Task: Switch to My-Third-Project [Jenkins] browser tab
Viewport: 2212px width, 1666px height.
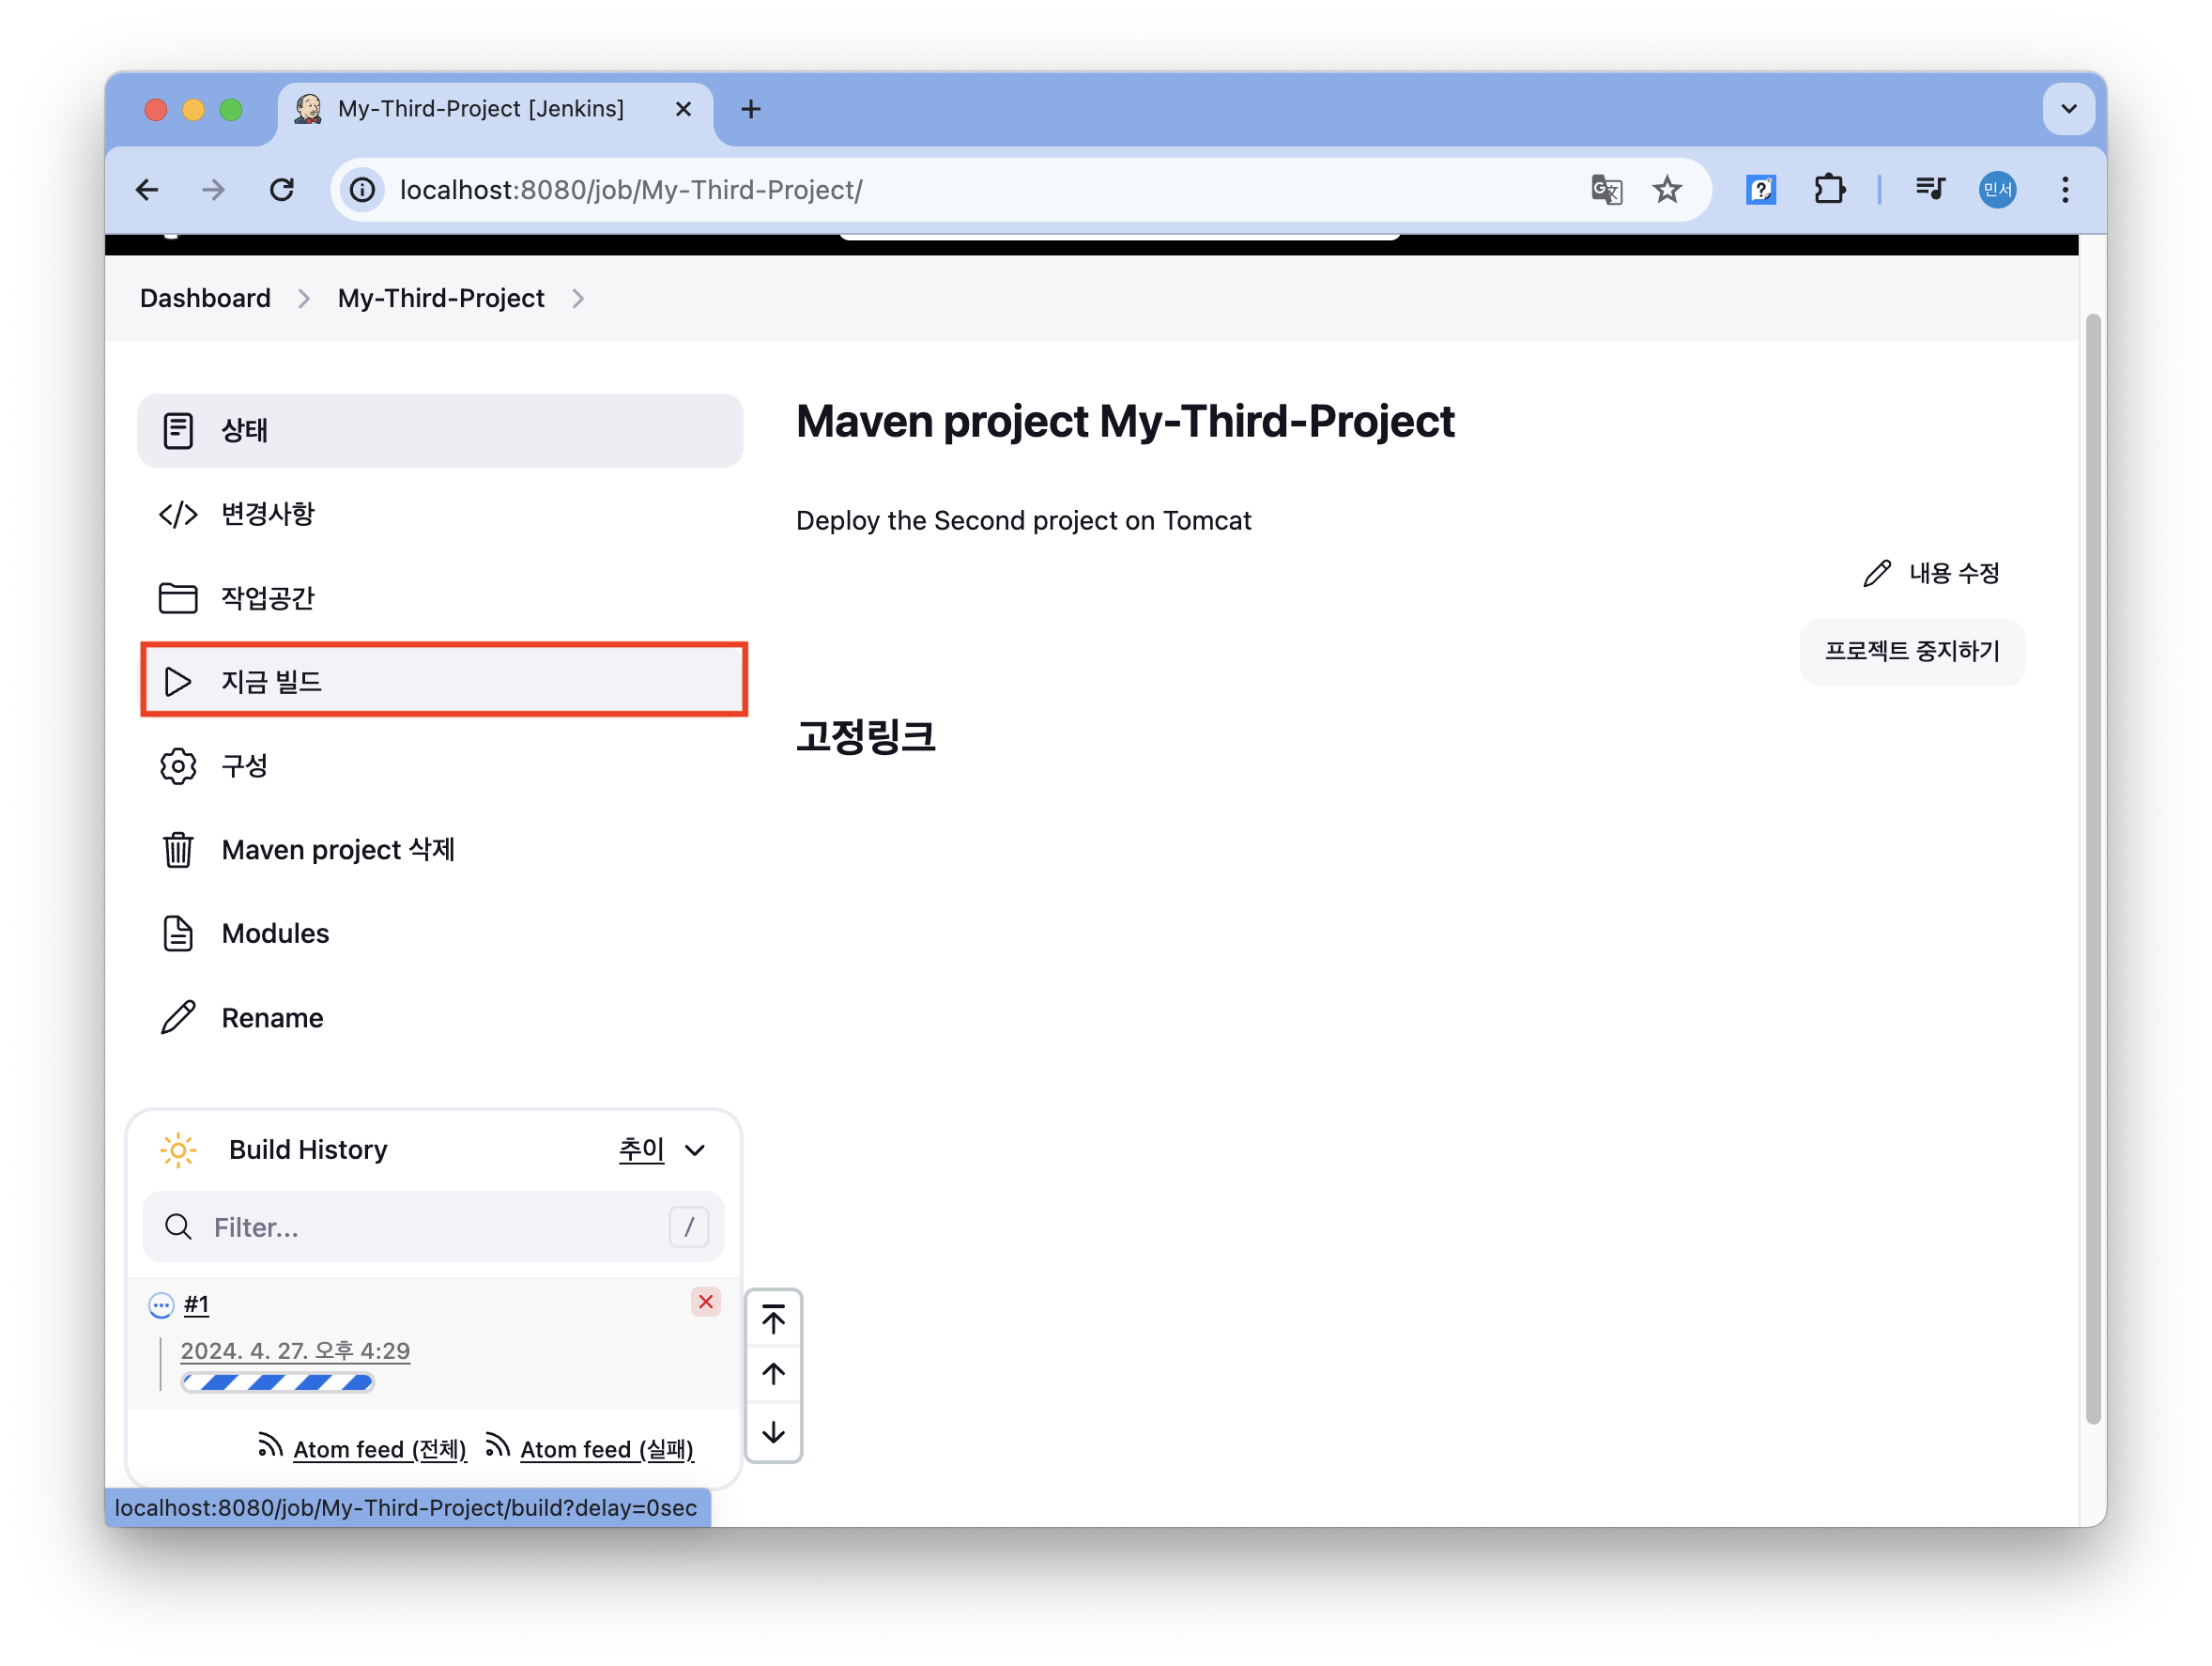Action: [x=481, y=109]
